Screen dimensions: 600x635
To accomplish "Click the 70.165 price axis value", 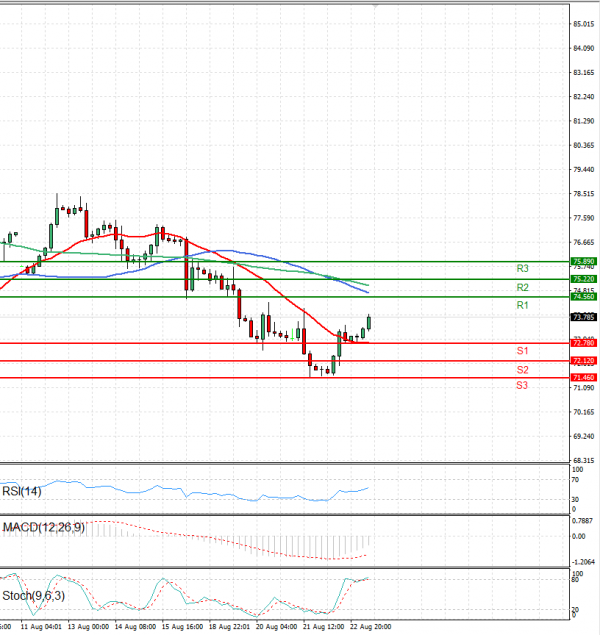I will tap(584, 412).
